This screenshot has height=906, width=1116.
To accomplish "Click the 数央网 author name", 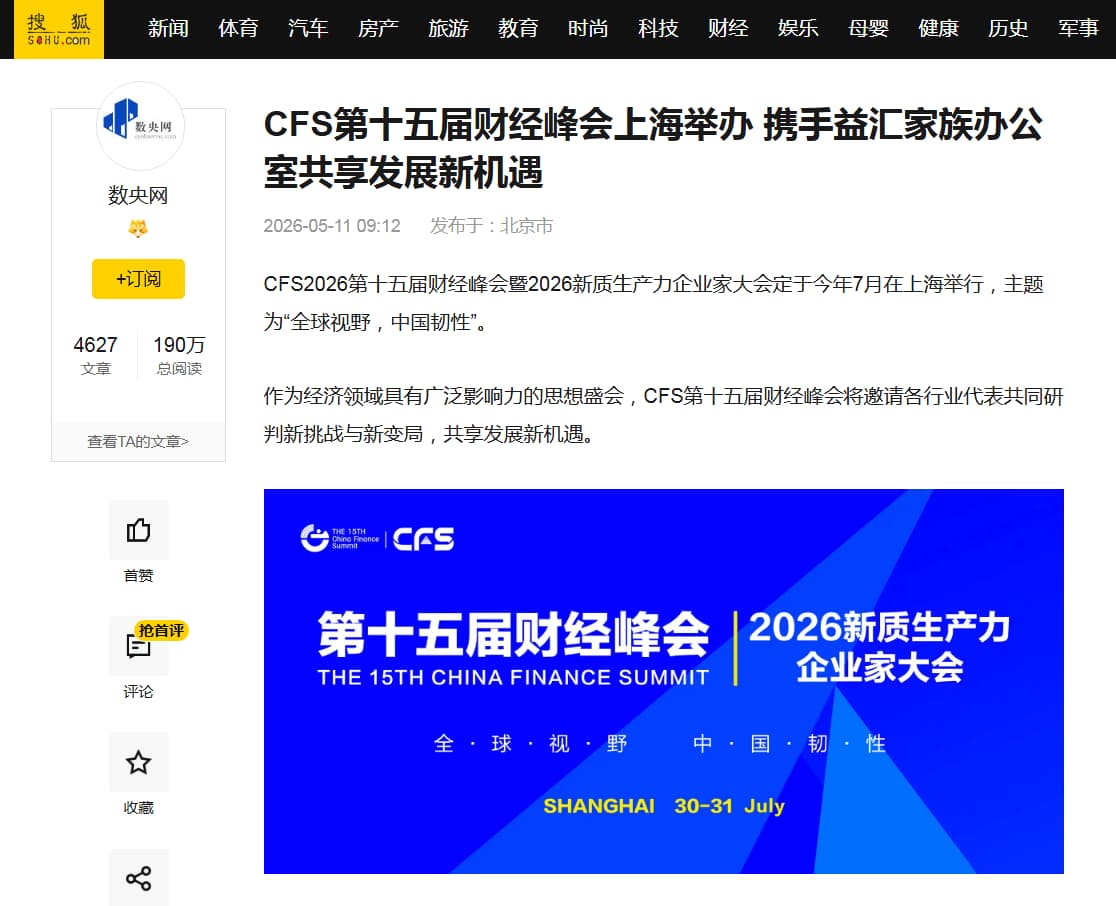I will pyautogui.click(x=138, y=195).
